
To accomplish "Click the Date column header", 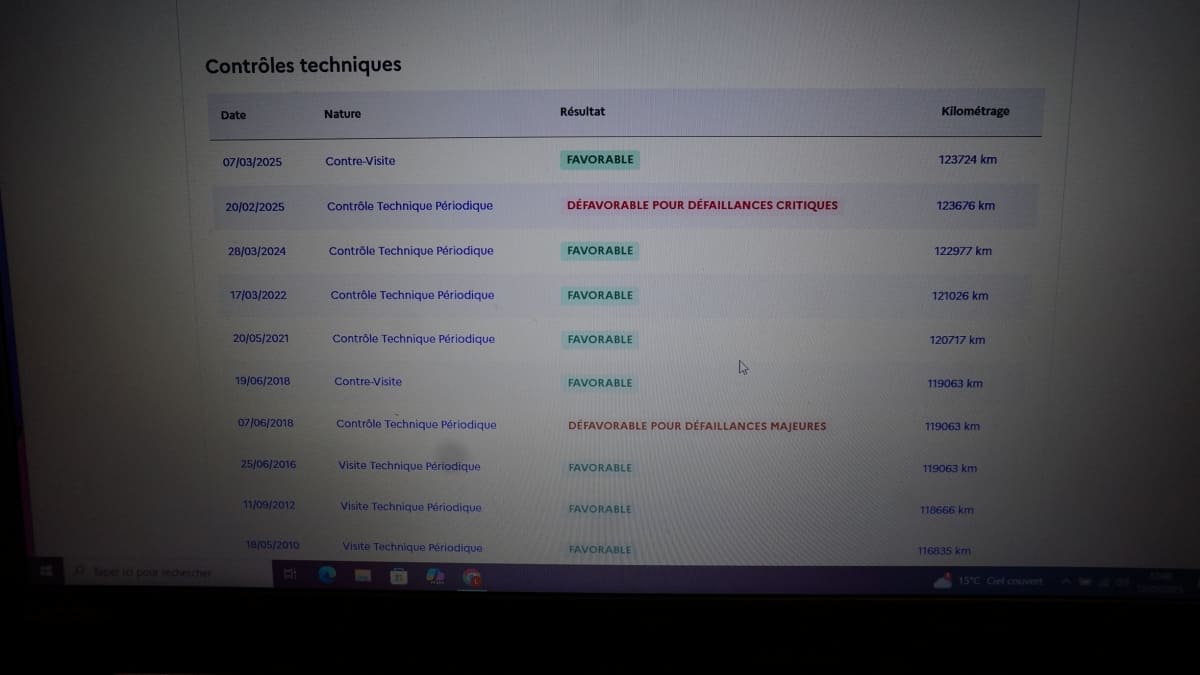I will pos(233,115).
